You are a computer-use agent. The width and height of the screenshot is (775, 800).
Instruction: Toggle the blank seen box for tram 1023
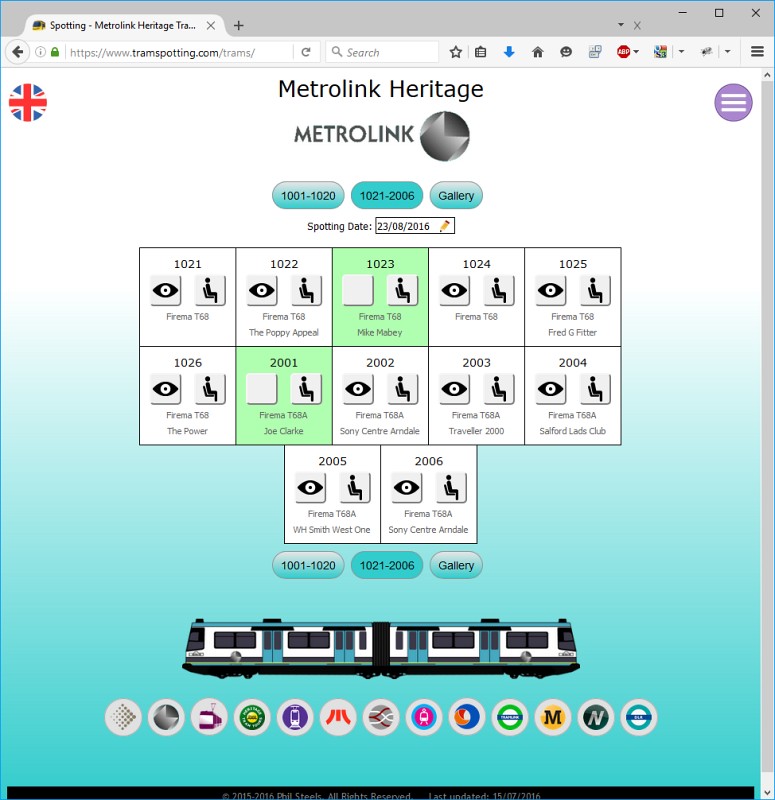click(x=358, y=290)
